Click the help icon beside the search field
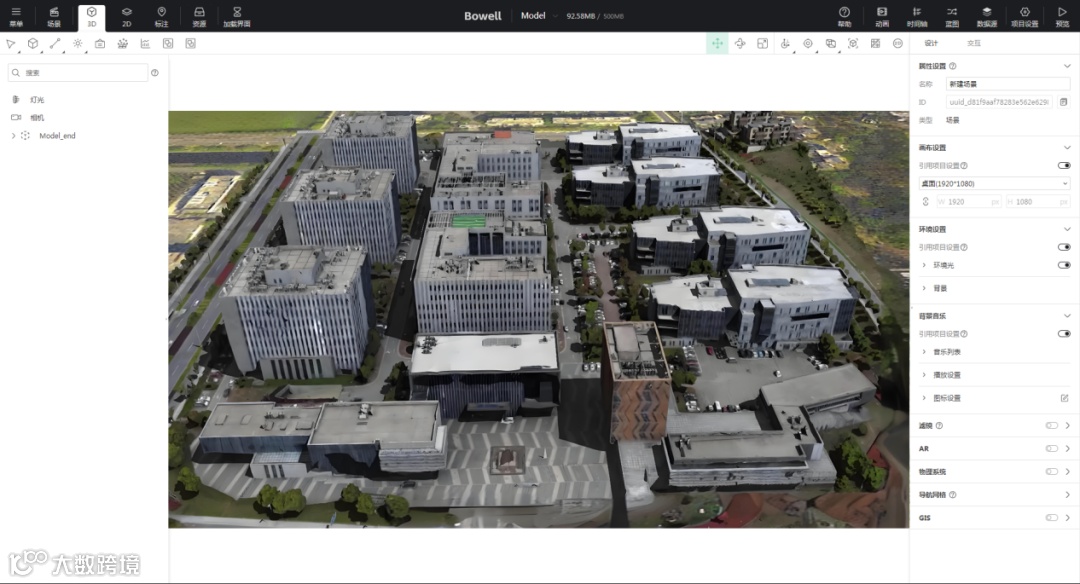Viewport: 1080px width, 584px height. pyautogui.click(x=155, y=72)
